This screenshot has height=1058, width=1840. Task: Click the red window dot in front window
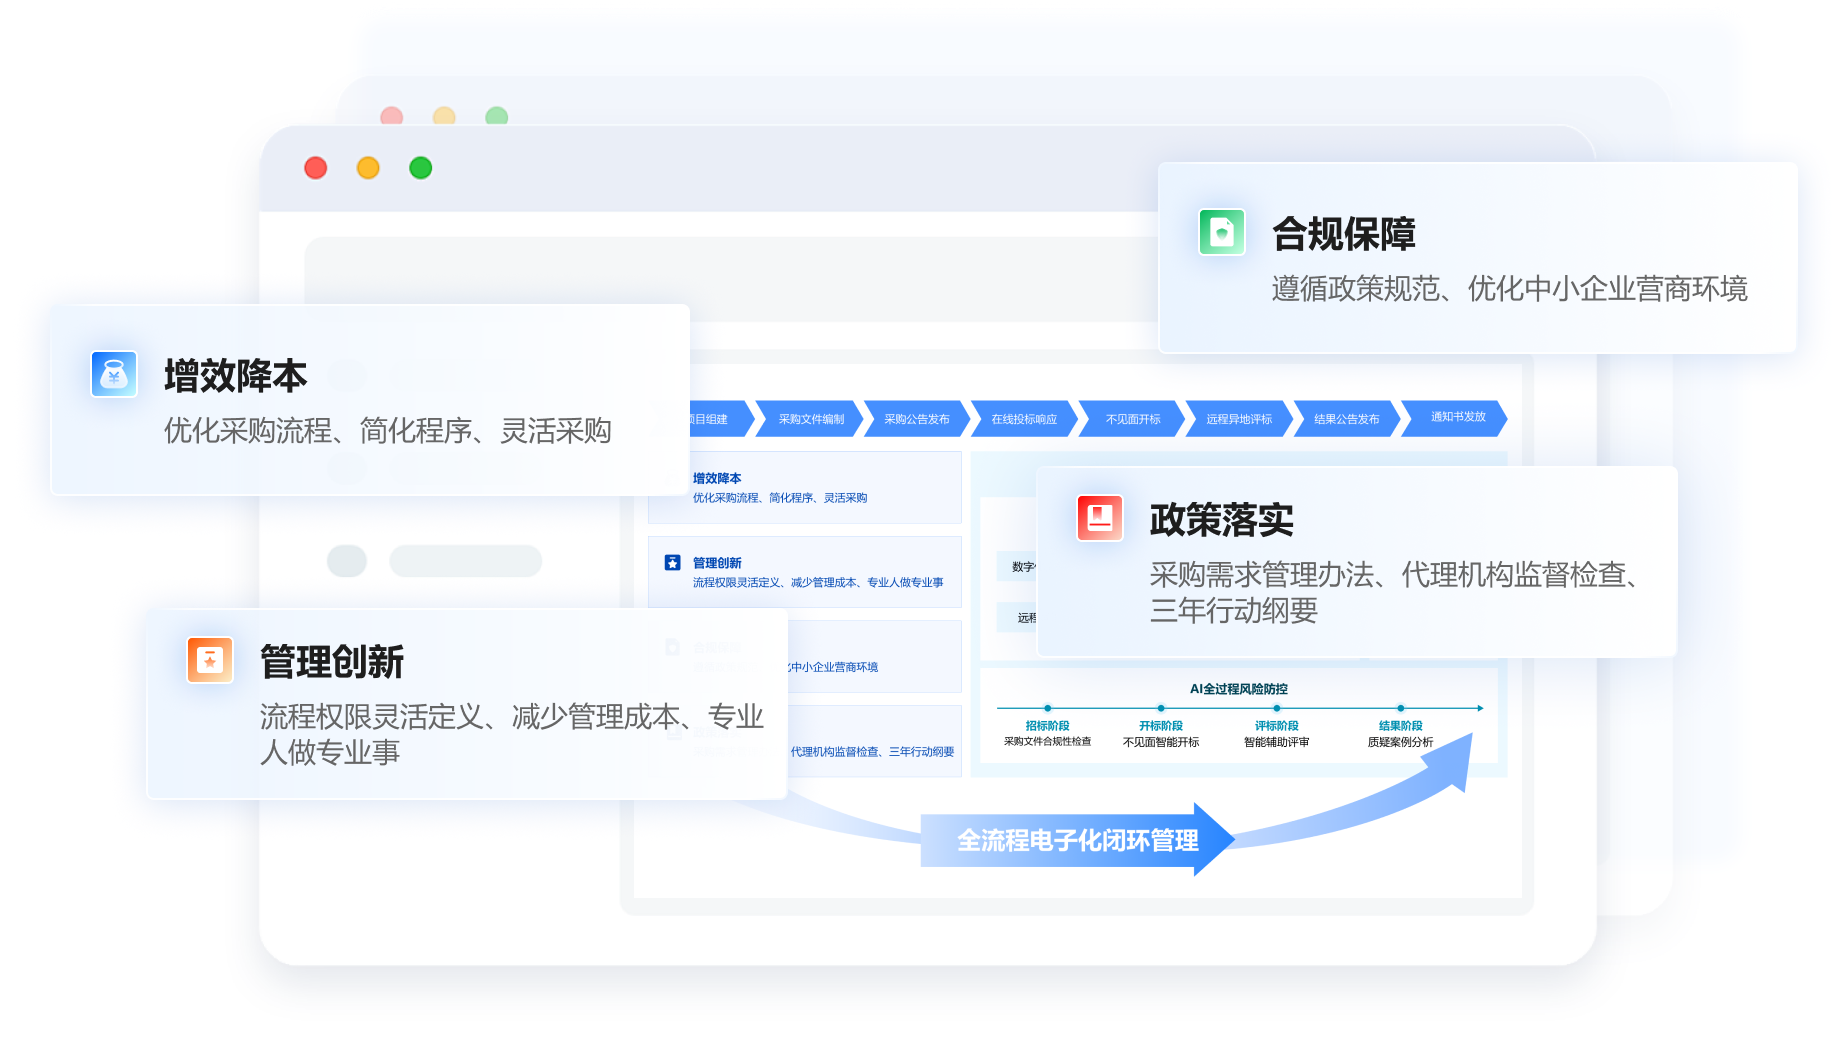coord(316,168)
